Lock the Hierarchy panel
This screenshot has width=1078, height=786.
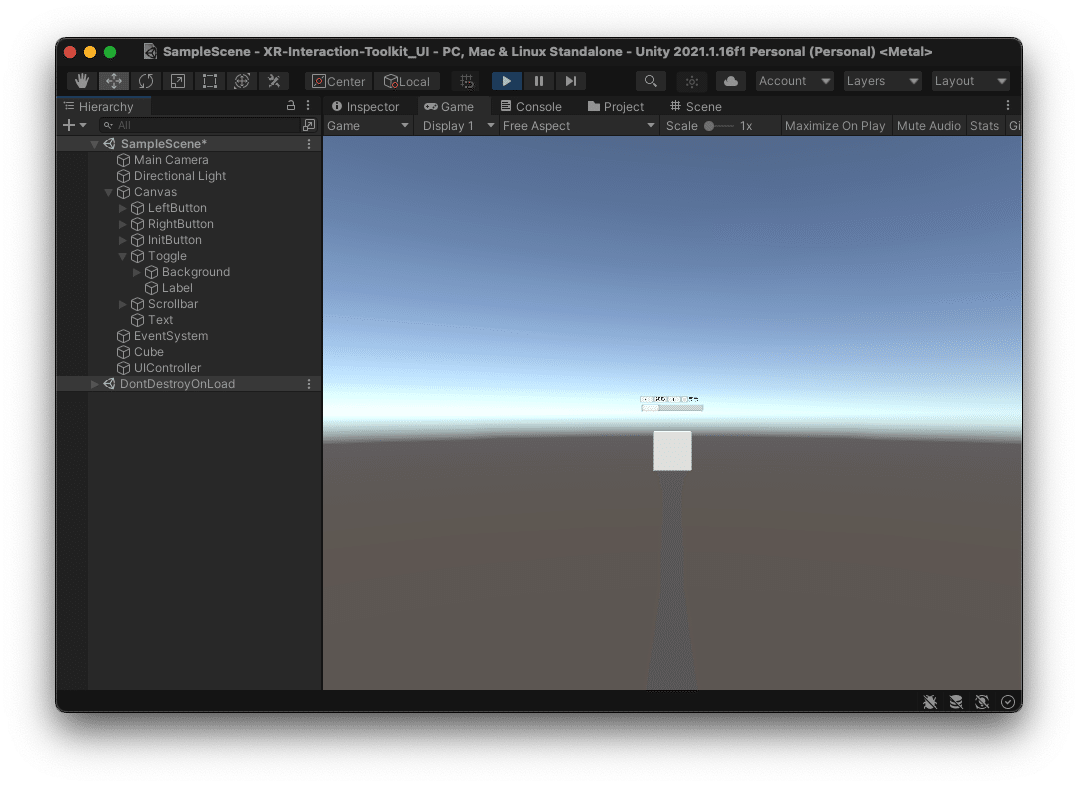[291, 106]
